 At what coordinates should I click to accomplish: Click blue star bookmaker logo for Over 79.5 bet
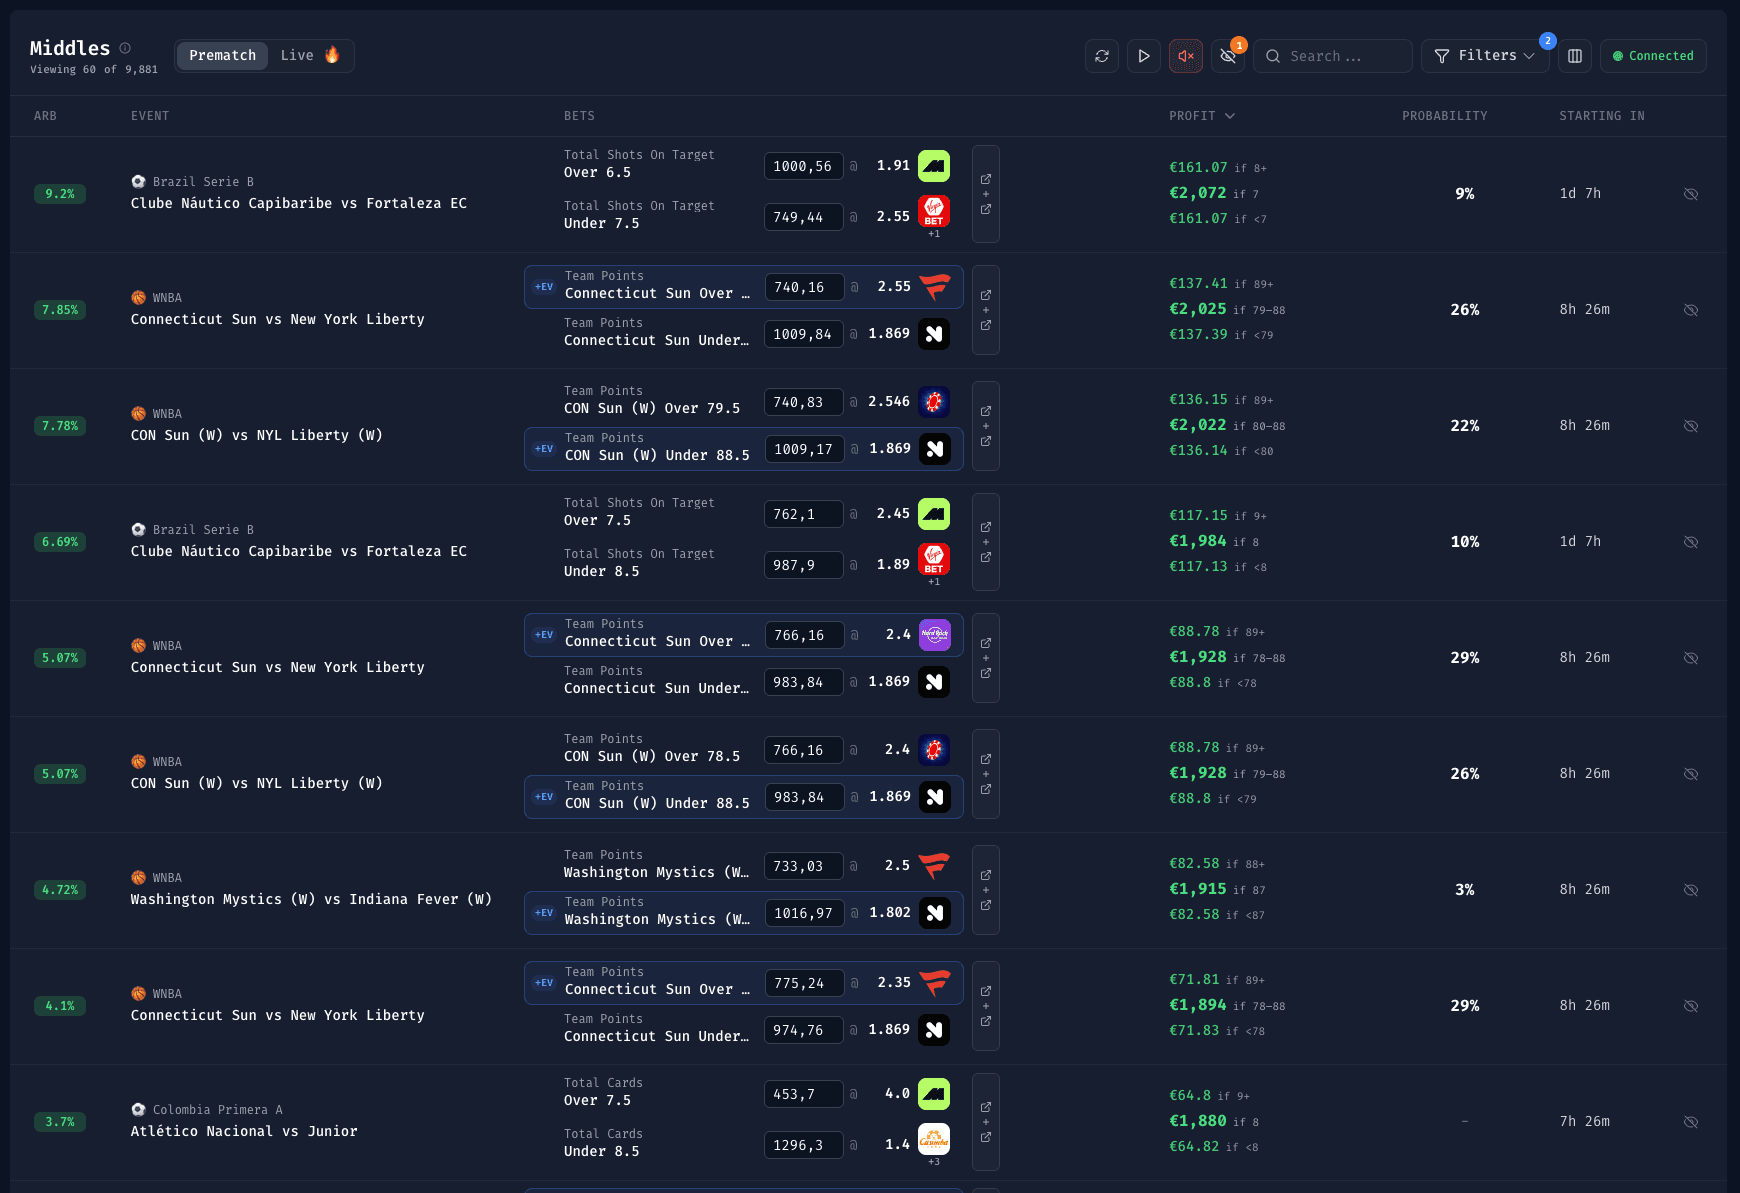[934, 402]
